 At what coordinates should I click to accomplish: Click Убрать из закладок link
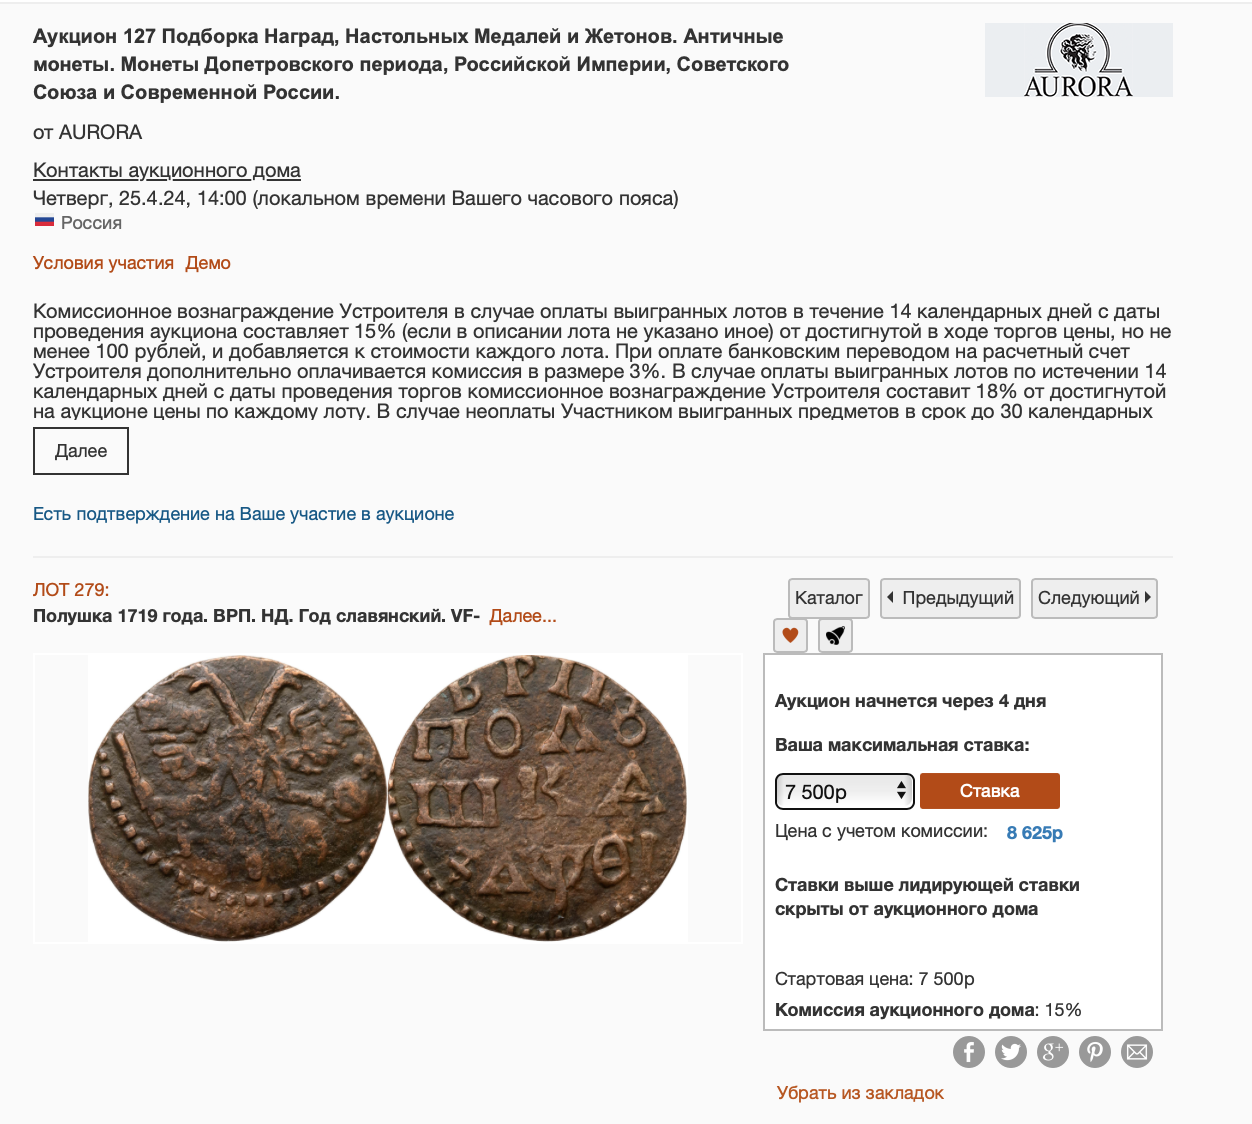860,1093
